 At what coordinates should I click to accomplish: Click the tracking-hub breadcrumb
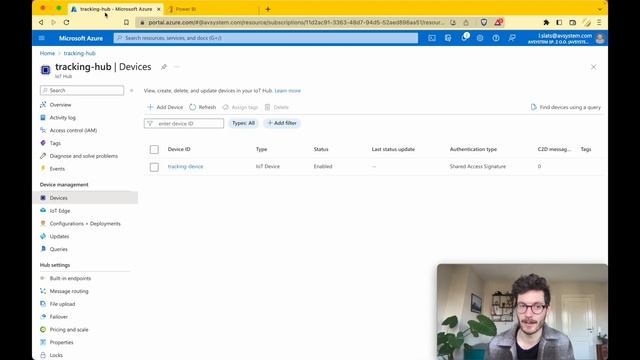coord(80,53)
